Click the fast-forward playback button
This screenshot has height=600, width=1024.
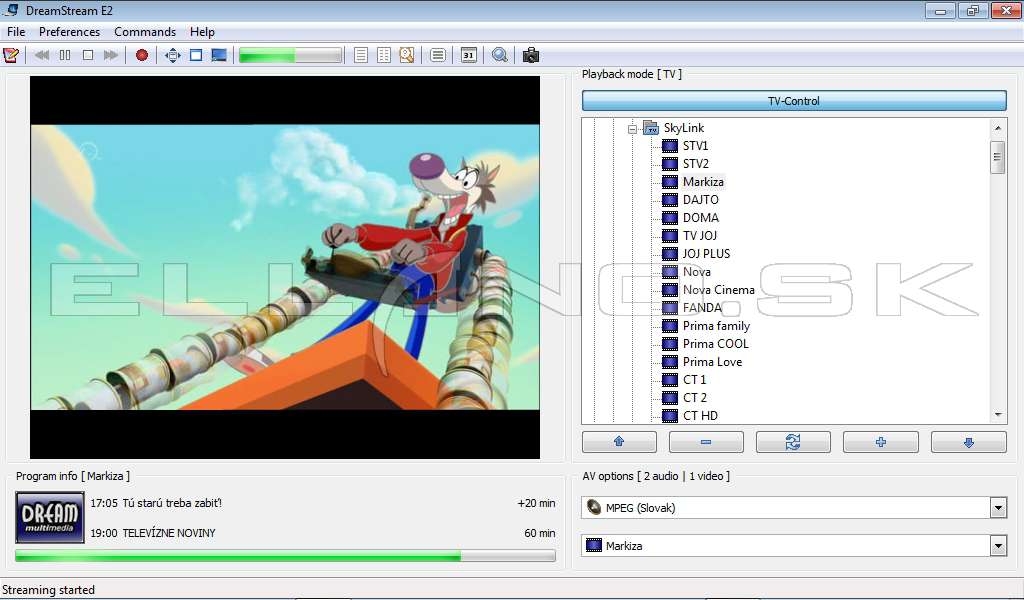(x=111, y=55)
